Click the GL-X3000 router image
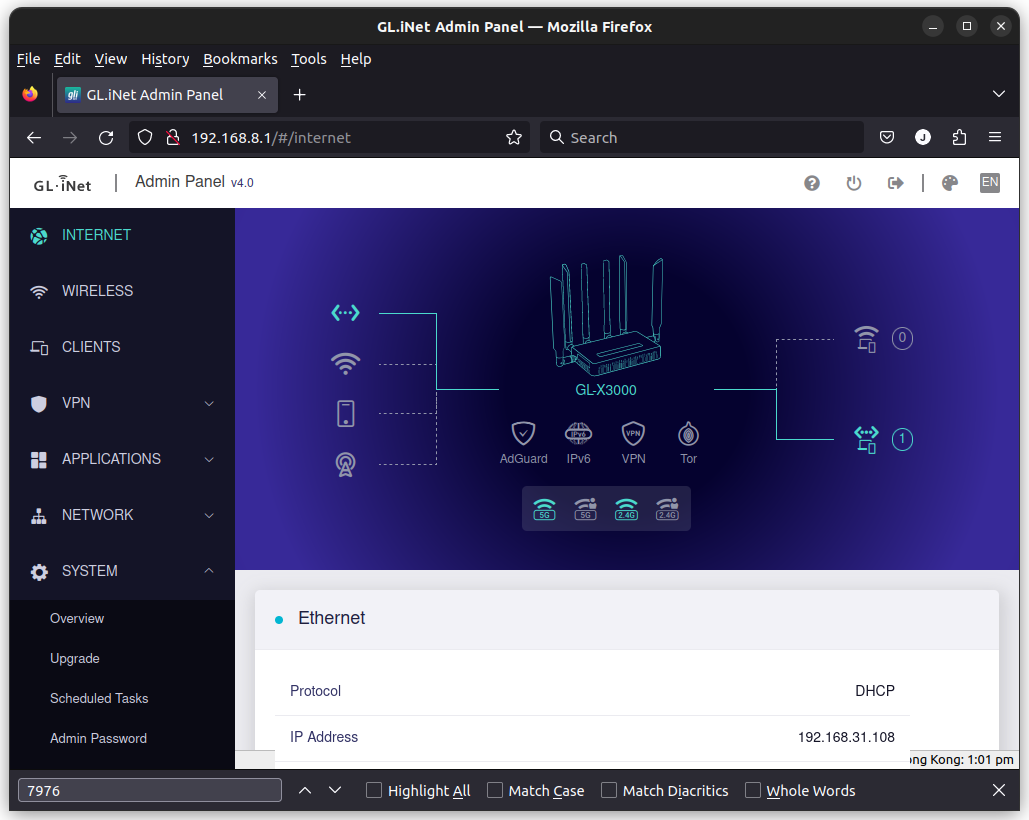Image resolution: width=1029 pixels, height=820 pixels. pyautogui.click(x=606, y=316)
